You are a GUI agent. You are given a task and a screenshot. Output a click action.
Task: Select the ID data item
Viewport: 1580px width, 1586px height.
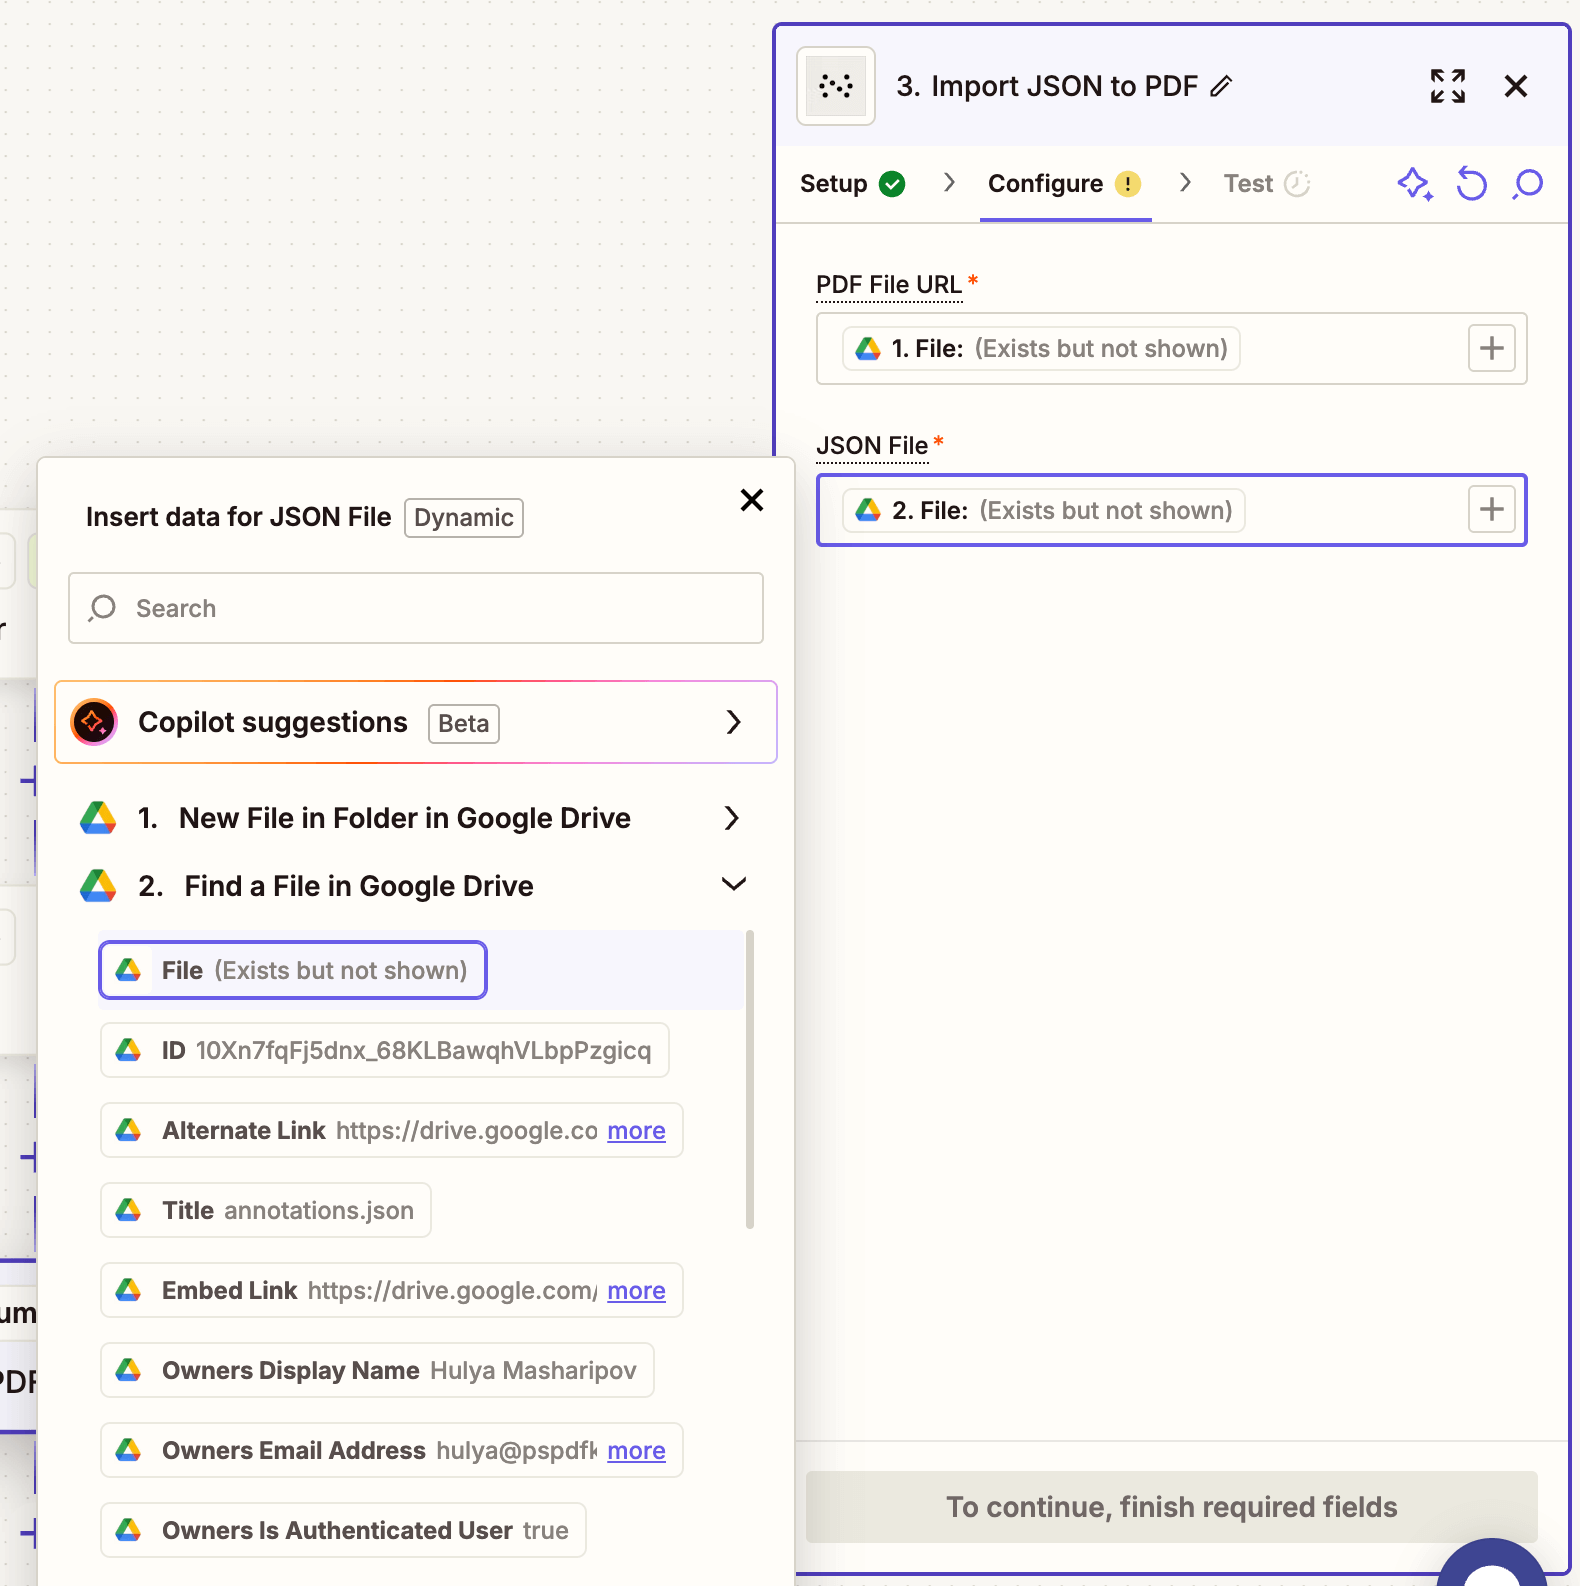(384, 1051)
